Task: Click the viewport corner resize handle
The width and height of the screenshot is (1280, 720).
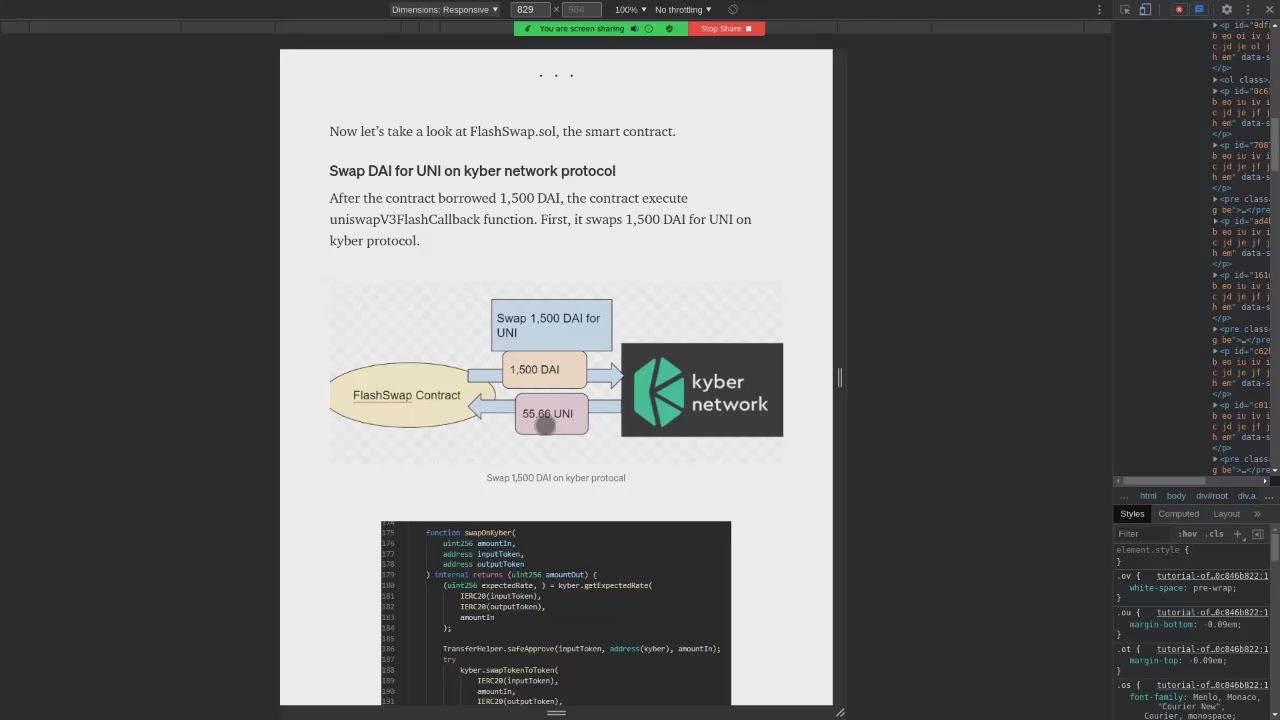Action: 840,712
